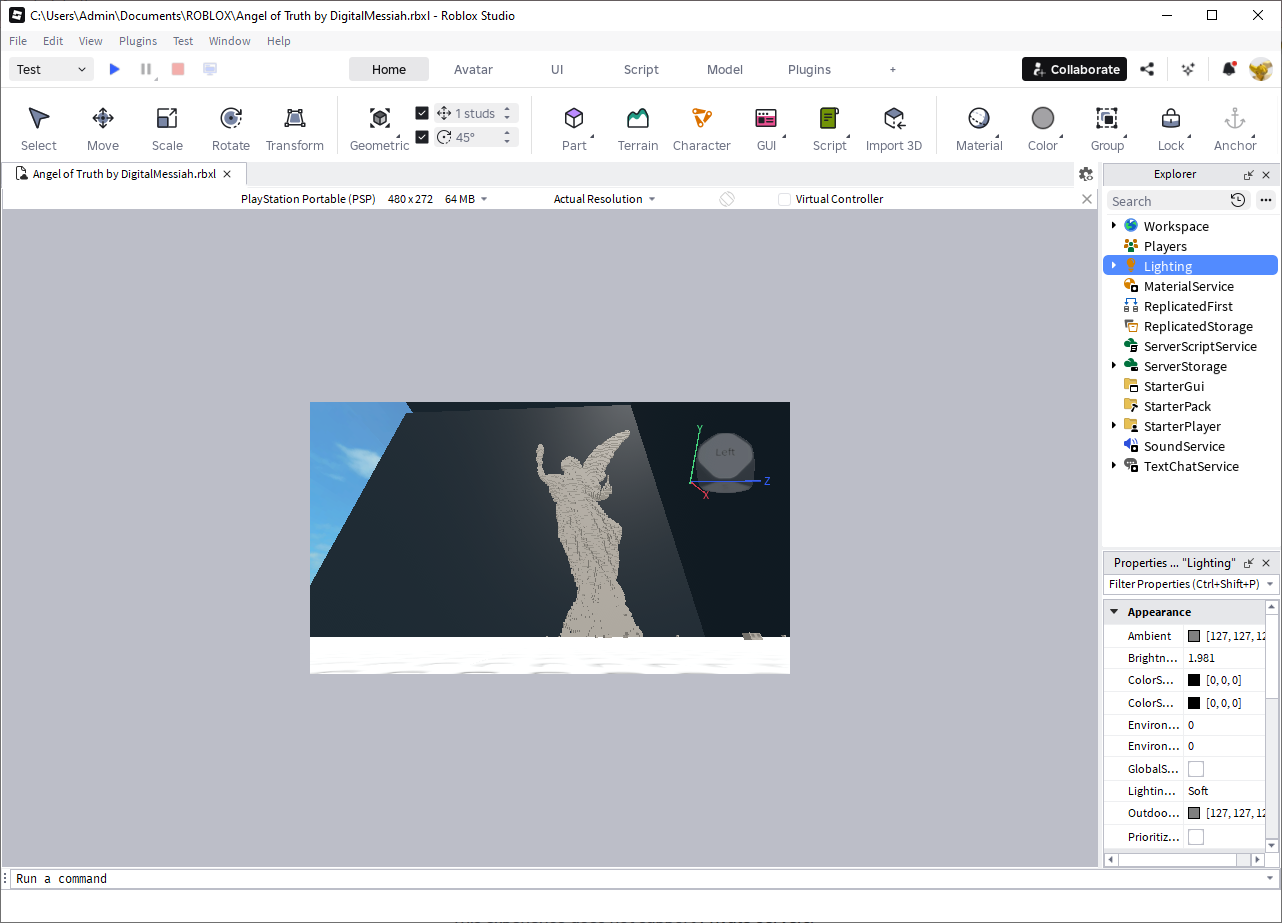Open the Import 3D tool
This screenshot has height=923, width=1282.
pos(893,125)
